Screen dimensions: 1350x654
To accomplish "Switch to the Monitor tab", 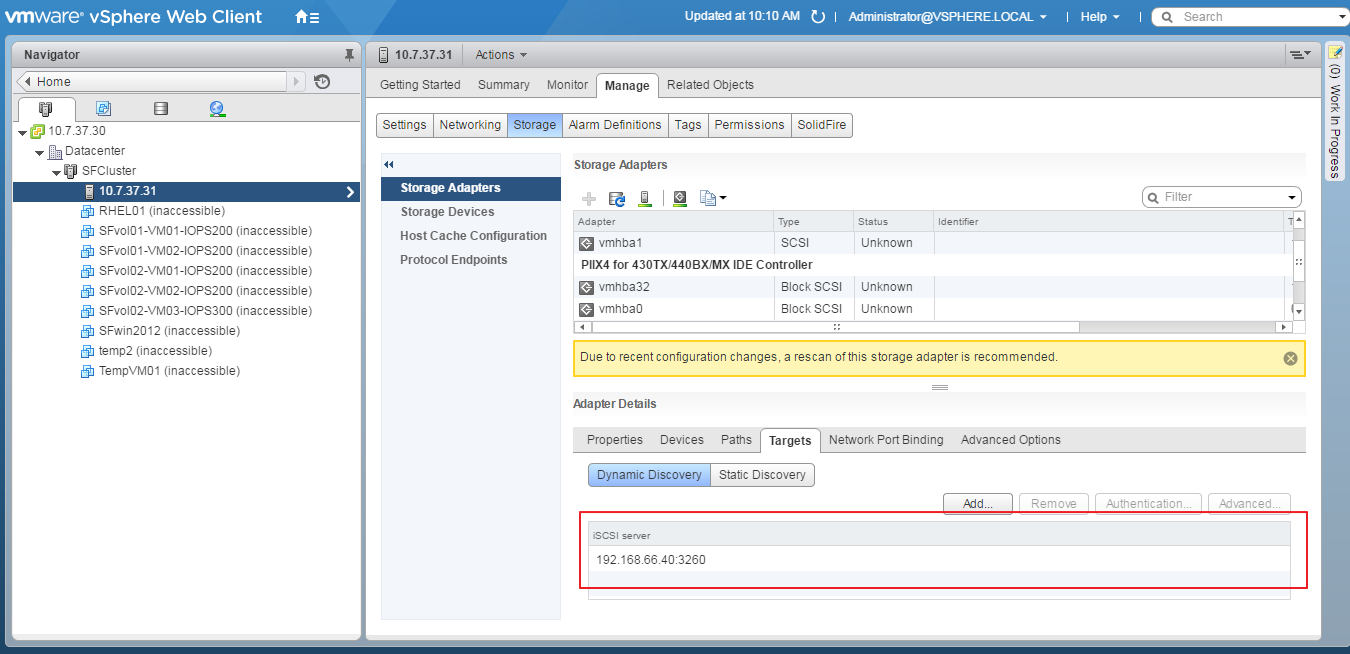I will click(567, 85).
